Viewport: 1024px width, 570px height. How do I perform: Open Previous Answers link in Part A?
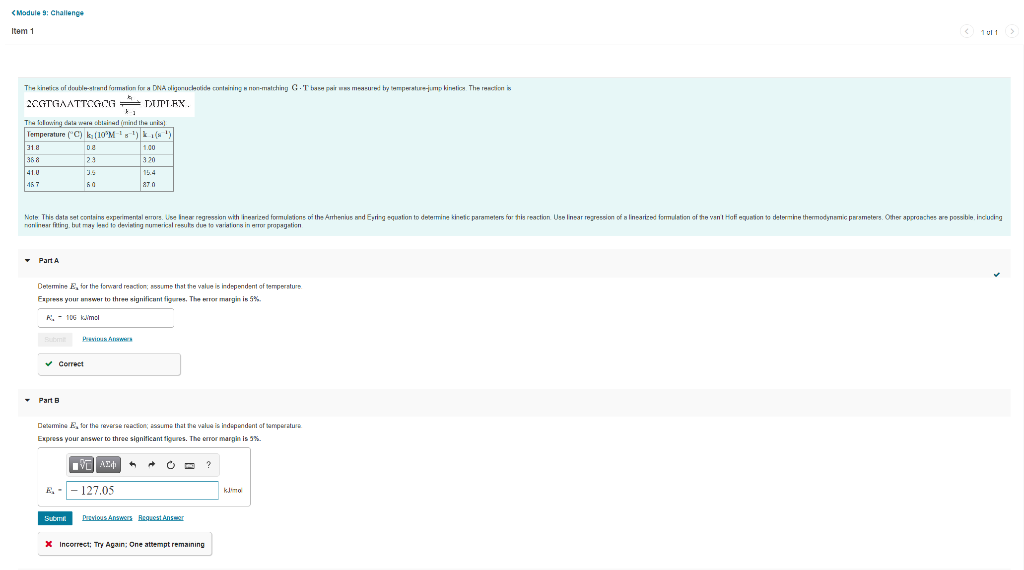coord(107,339)
